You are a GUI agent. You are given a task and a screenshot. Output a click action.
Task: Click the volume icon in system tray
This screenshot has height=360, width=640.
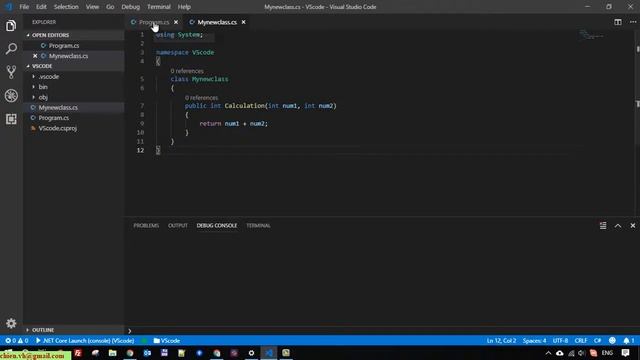[582, 353]
